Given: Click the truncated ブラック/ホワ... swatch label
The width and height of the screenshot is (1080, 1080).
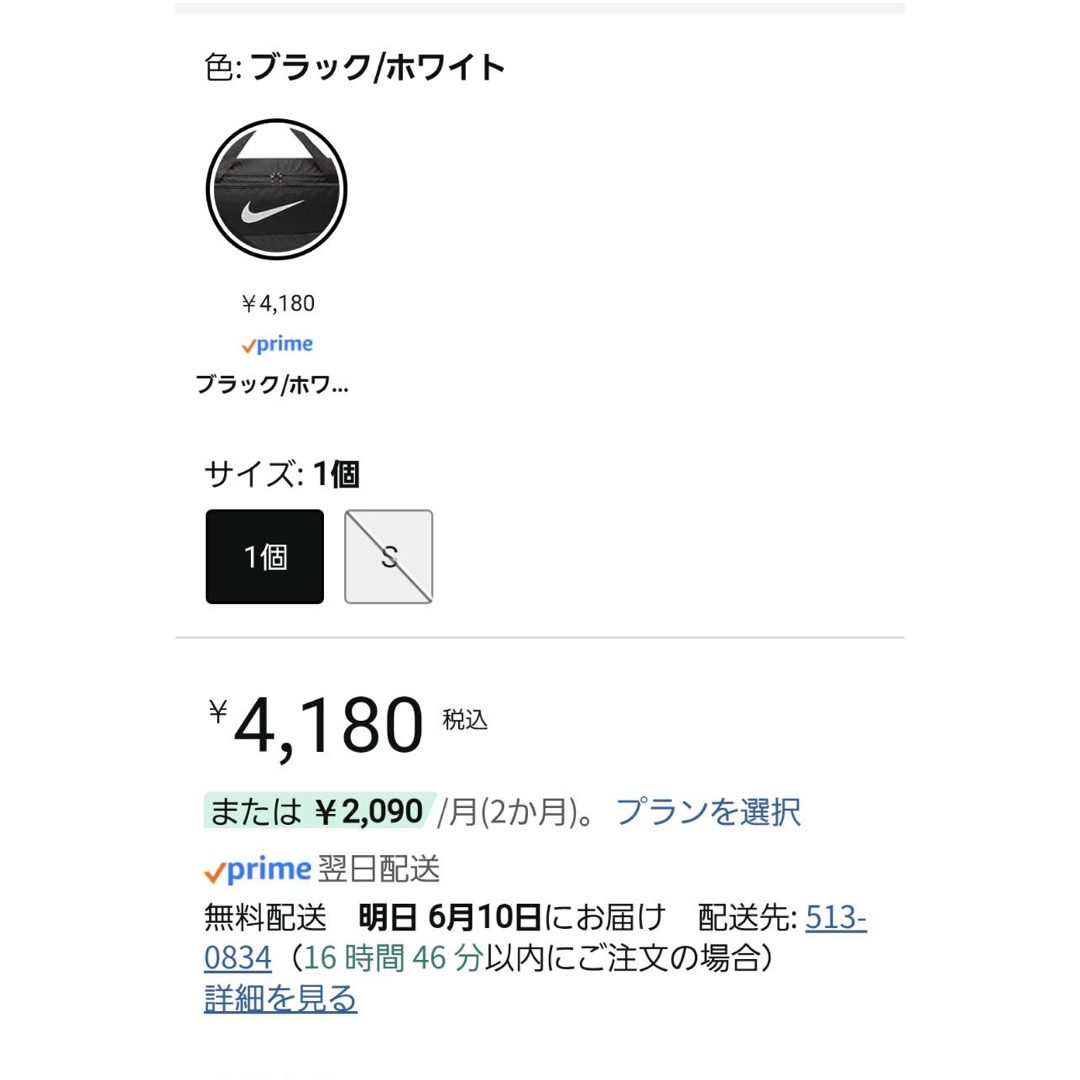Looking at the screenshot, I should pos(272,384).
